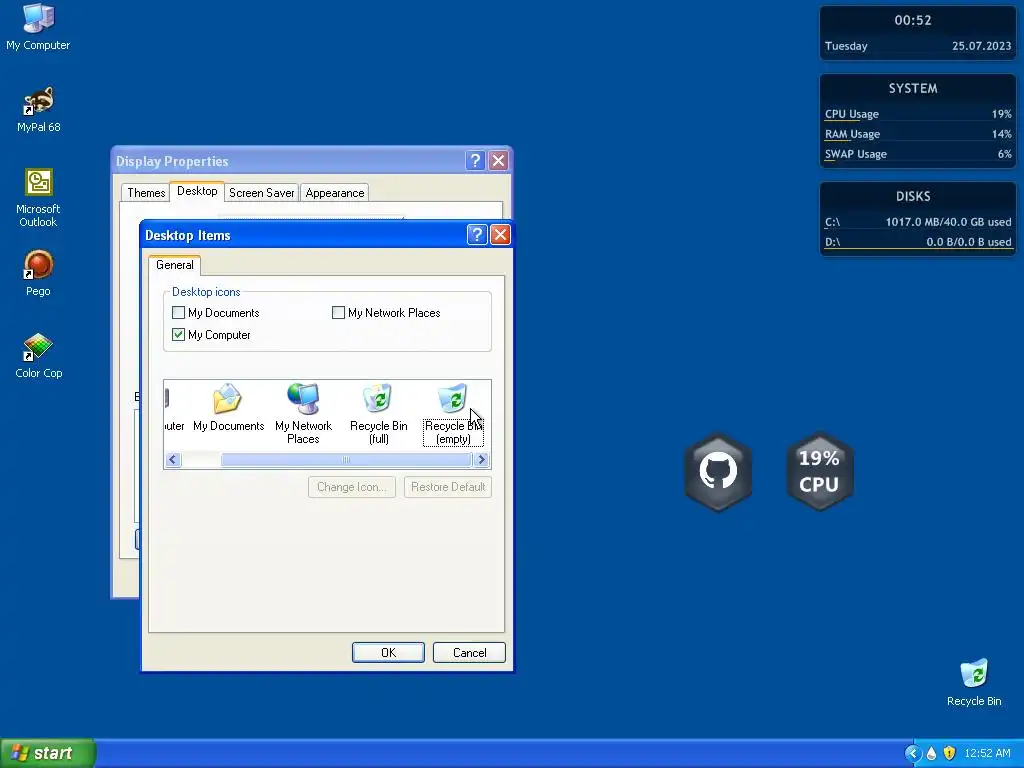Select the Microsoft Outlook desktop icon
The height and width of the screenshot is (768, 1024).
pyautogui.click(x=38, y=198)
